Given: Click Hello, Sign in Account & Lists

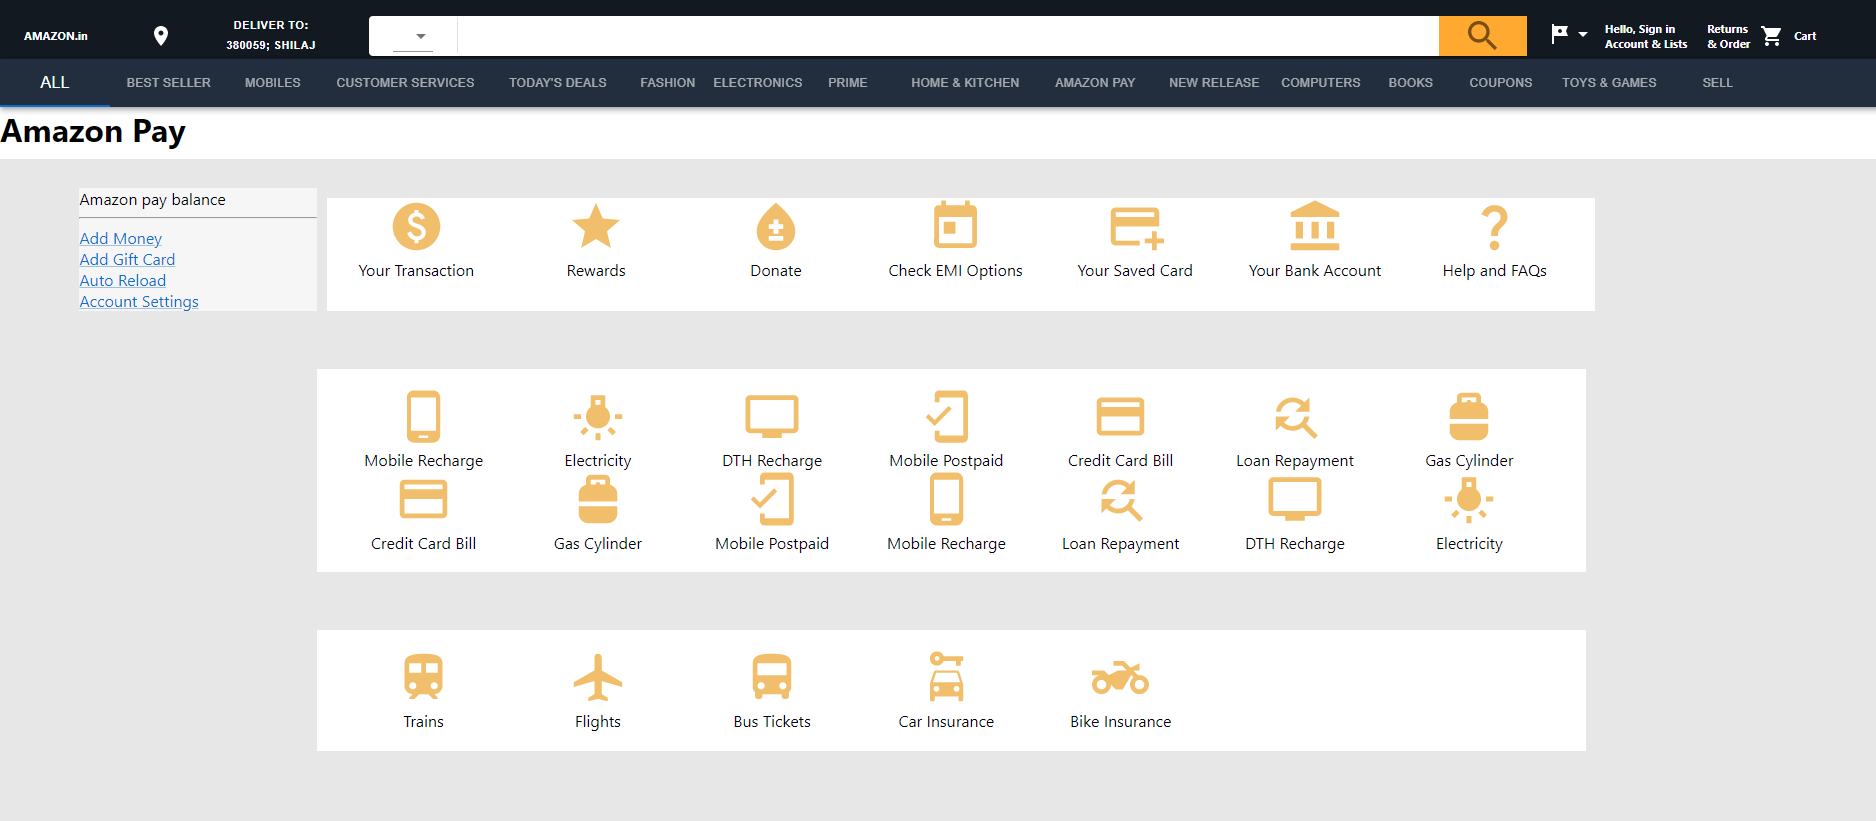Looking at the screenshot, I should point(1645,36).
